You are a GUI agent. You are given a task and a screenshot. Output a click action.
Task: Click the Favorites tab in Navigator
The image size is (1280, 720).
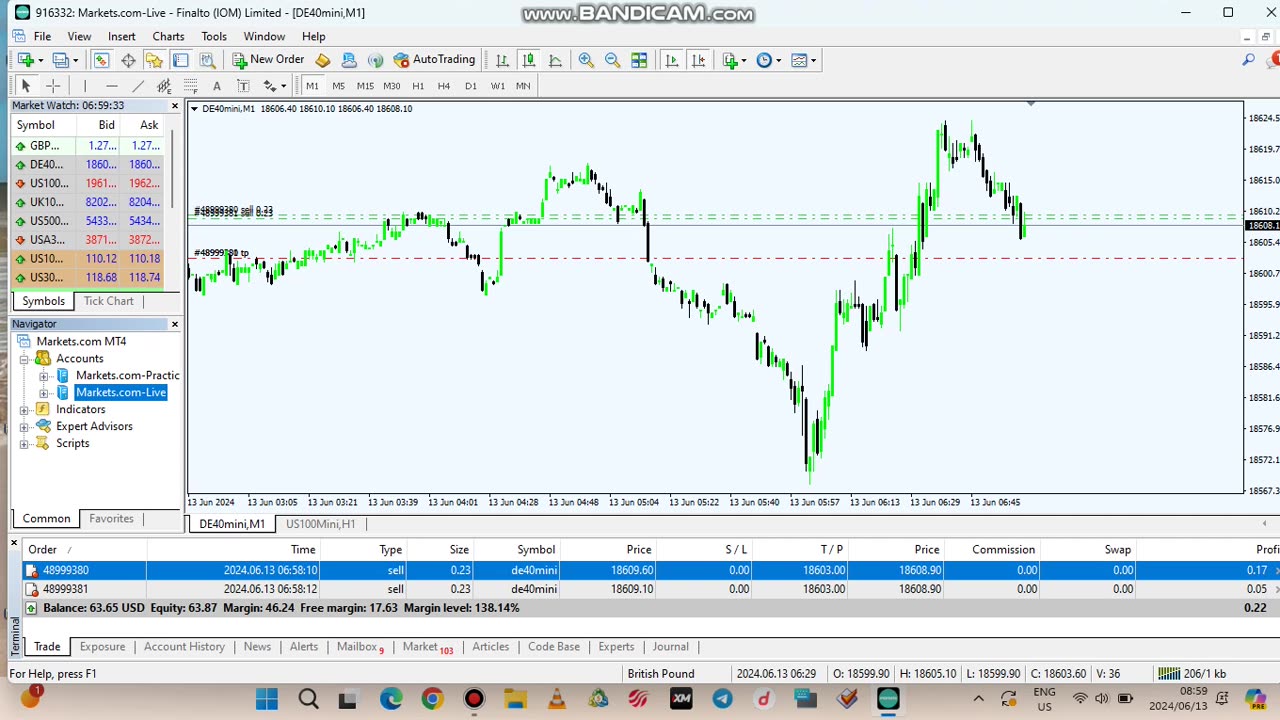(111, 519)
